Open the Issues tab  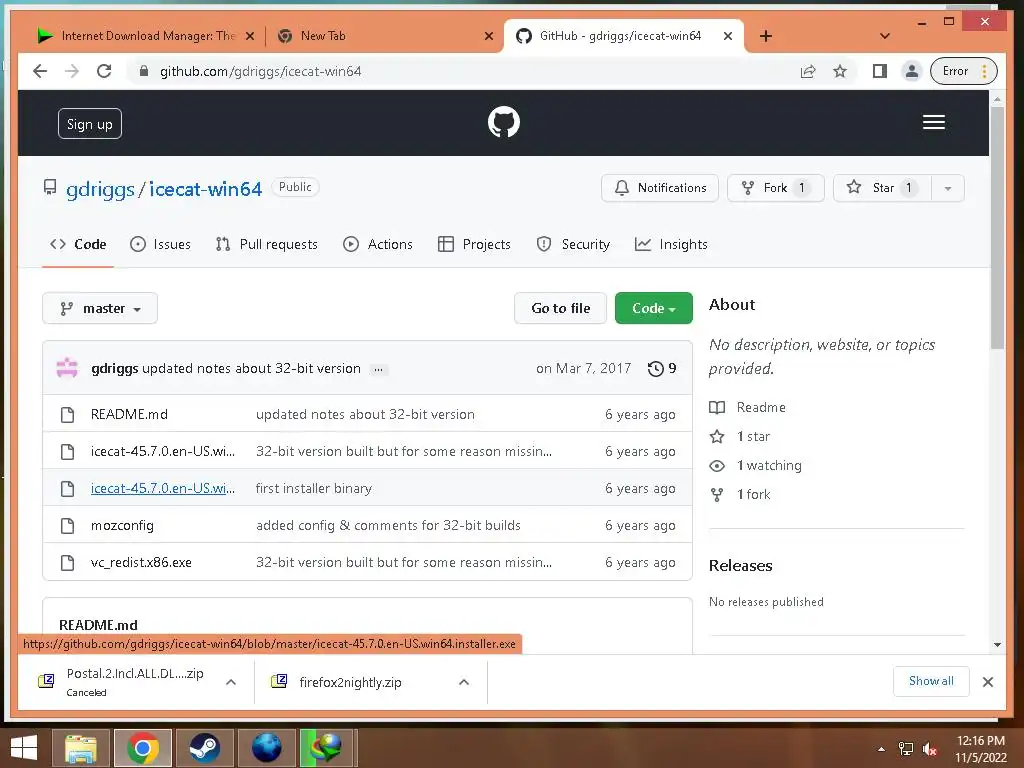click(x=161, y=244)
